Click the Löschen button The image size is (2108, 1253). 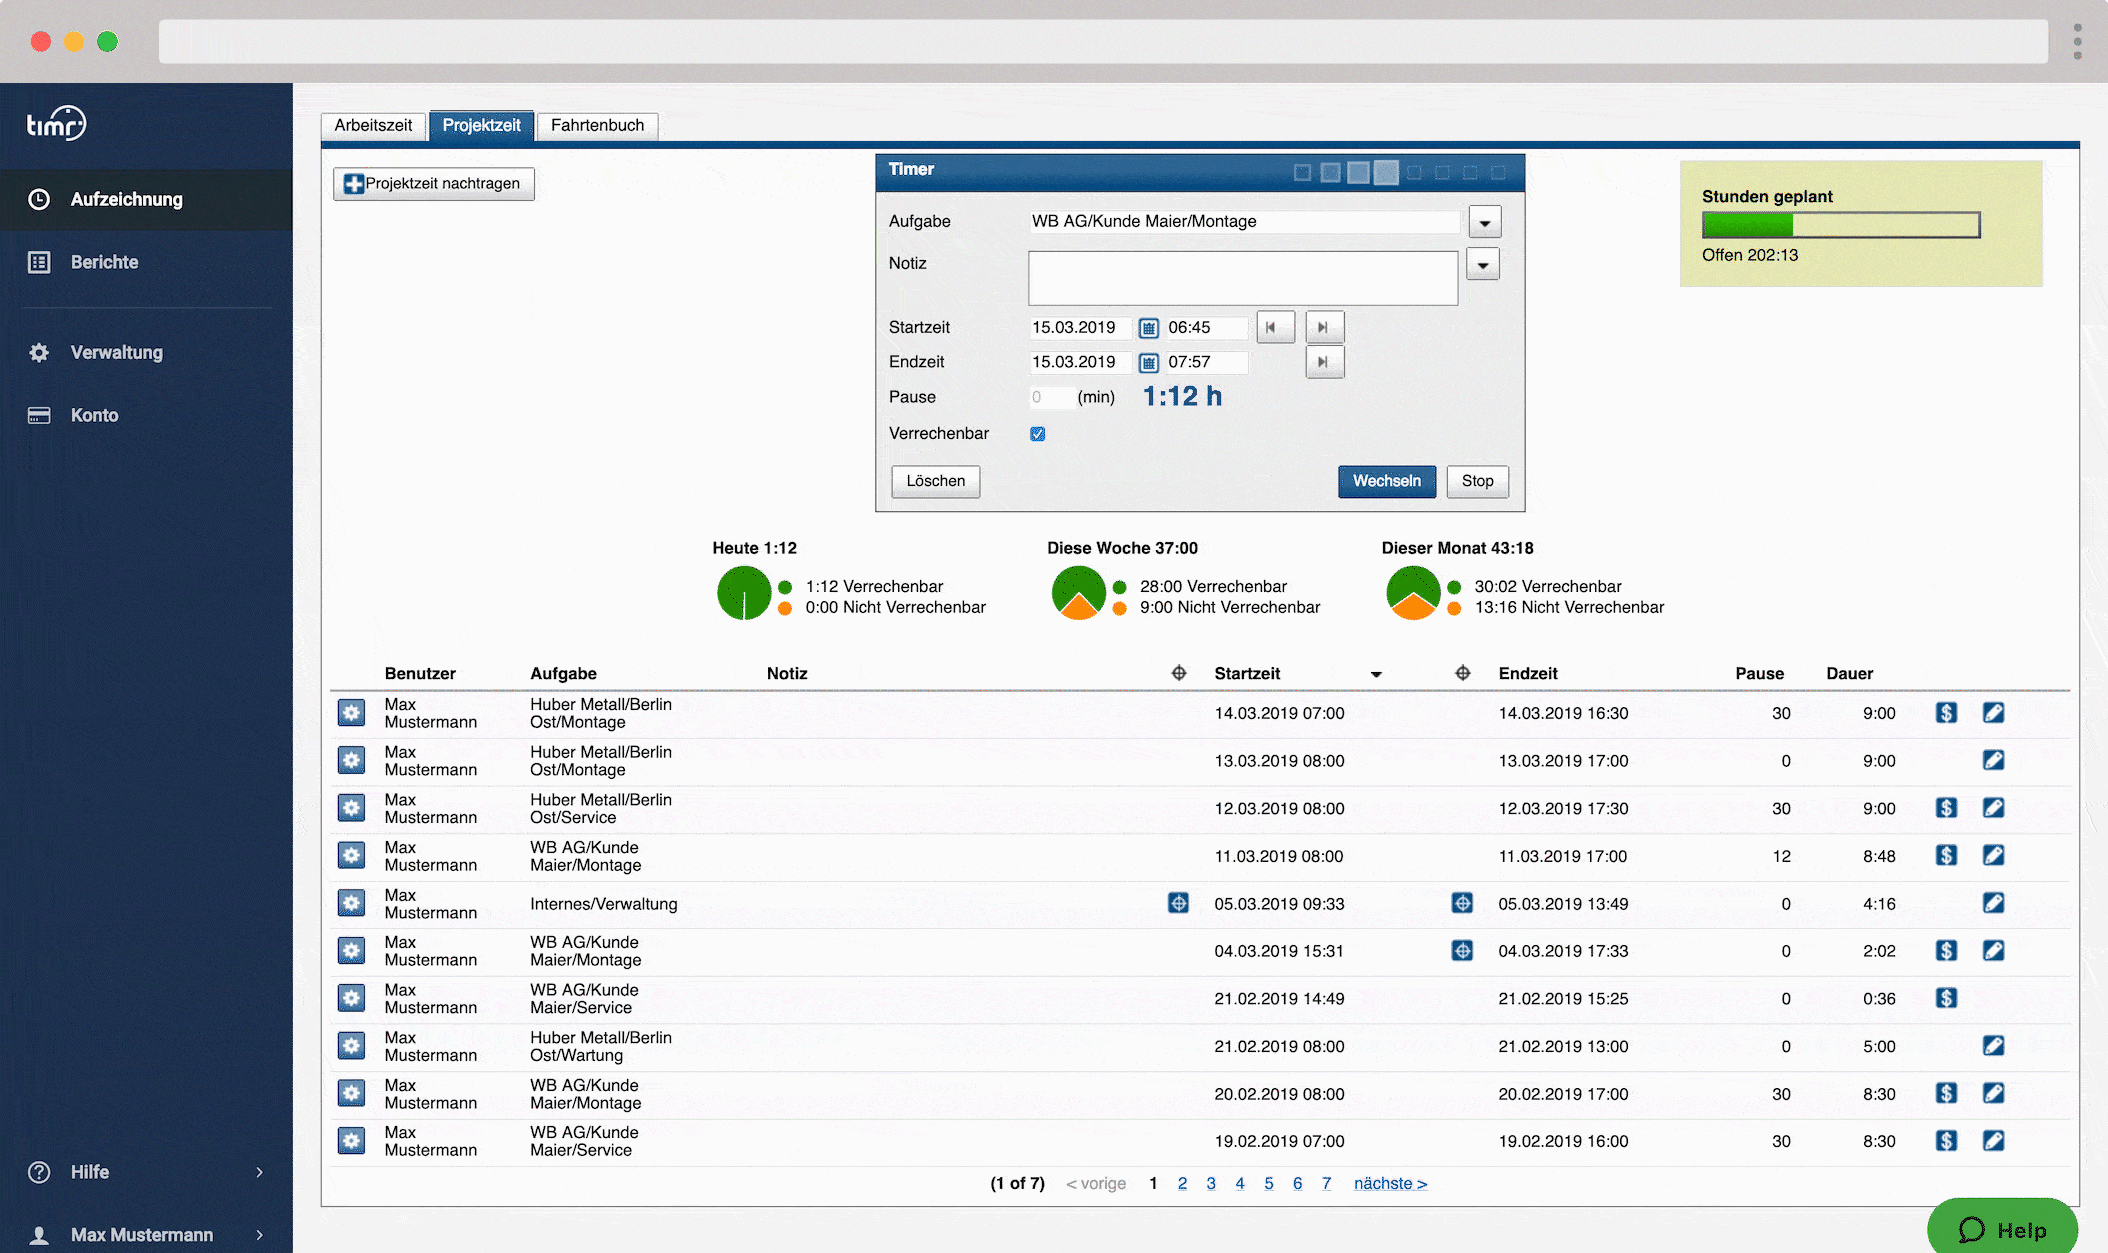click(936, 481)
